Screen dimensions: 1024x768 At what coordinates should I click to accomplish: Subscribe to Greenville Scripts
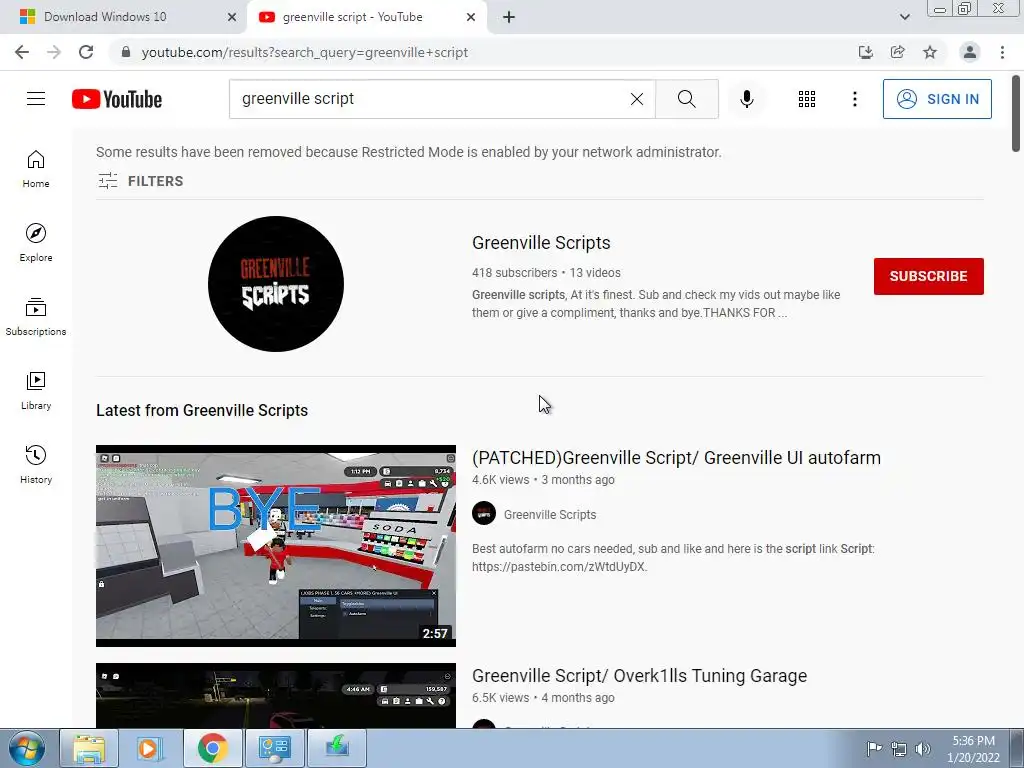929,276
